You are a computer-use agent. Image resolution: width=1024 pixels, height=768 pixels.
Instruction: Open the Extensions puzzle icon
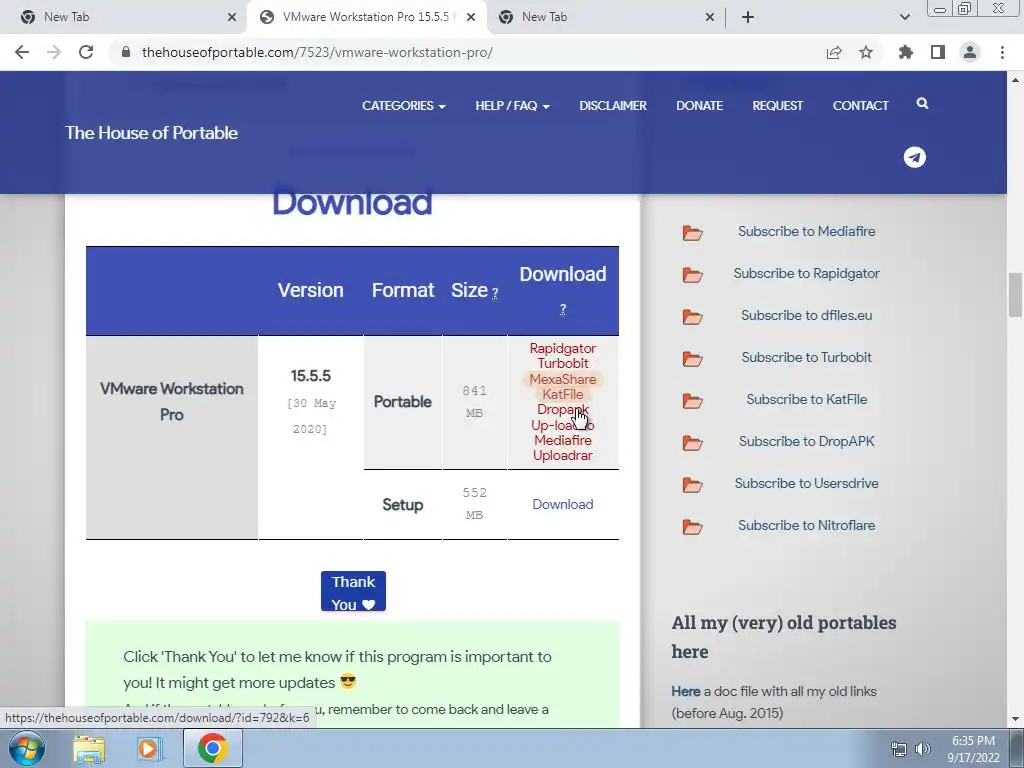pyautogui.click(x=906, y=52)
